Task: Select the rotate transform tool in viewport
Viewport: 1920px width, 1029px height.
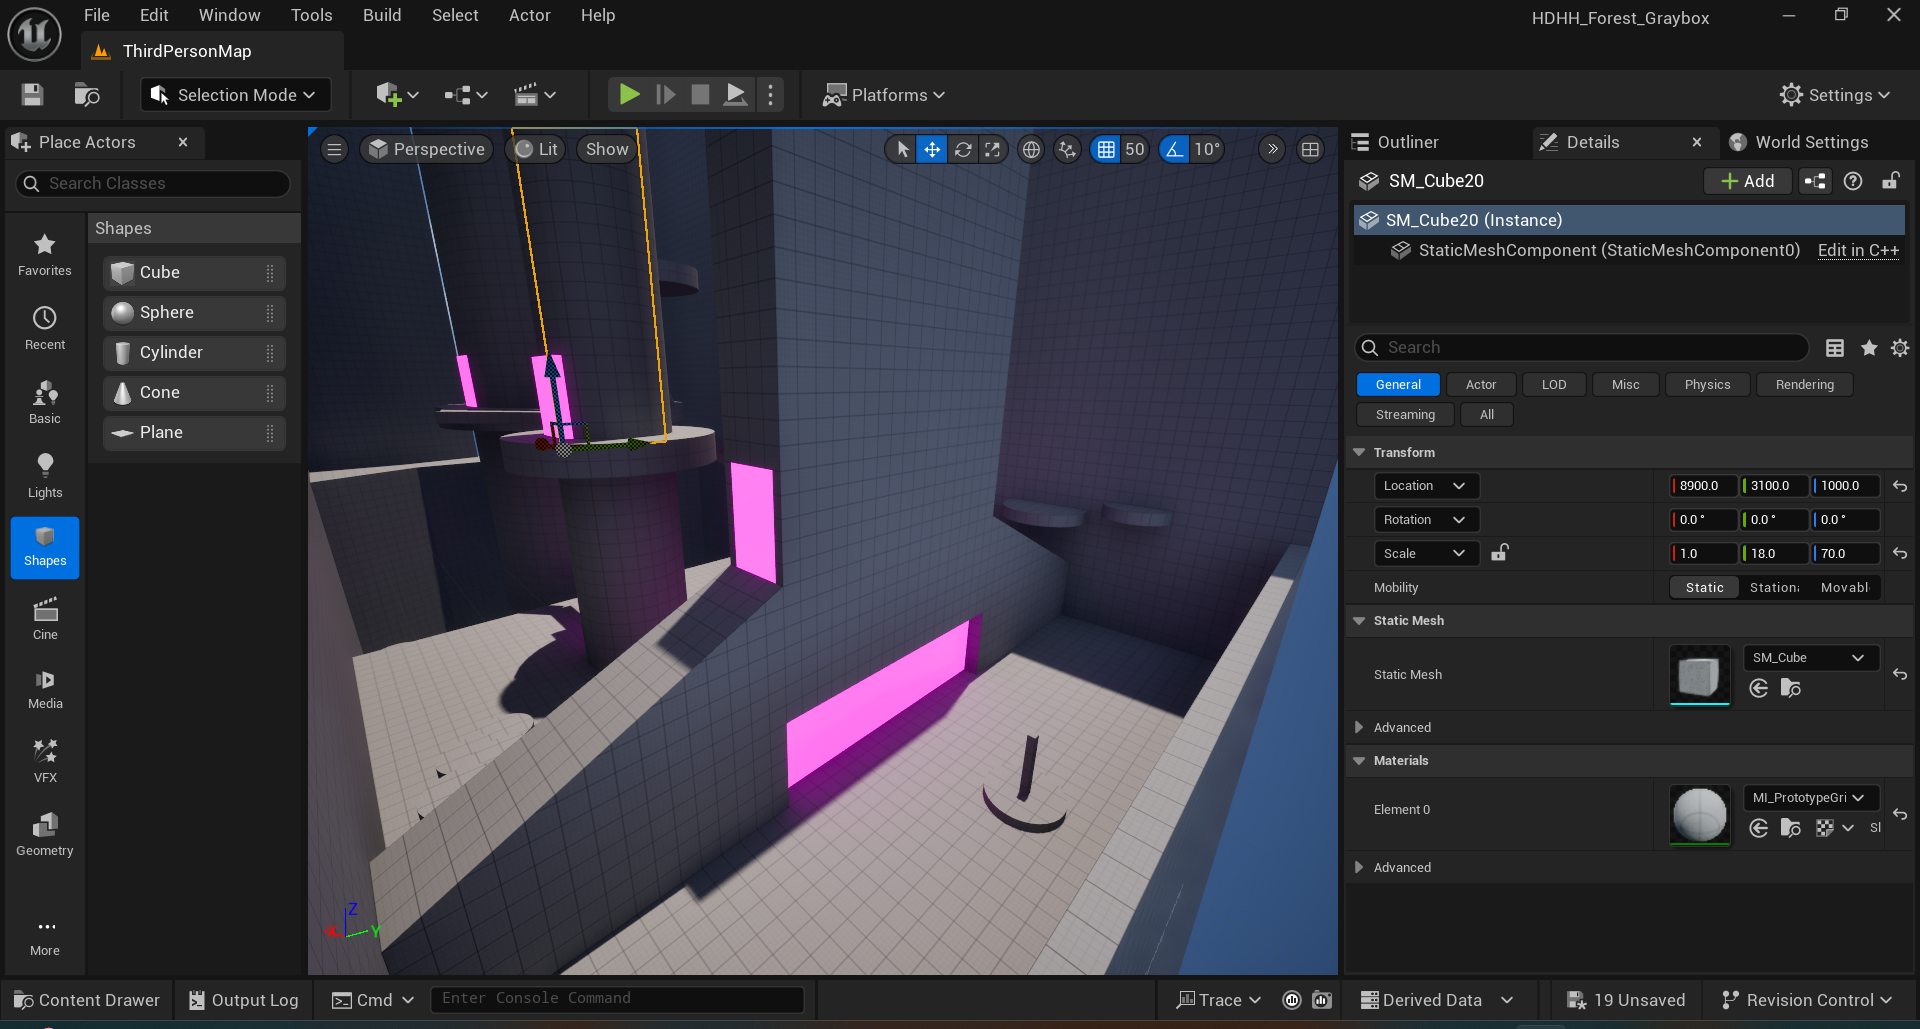Action: coord(962,150)
